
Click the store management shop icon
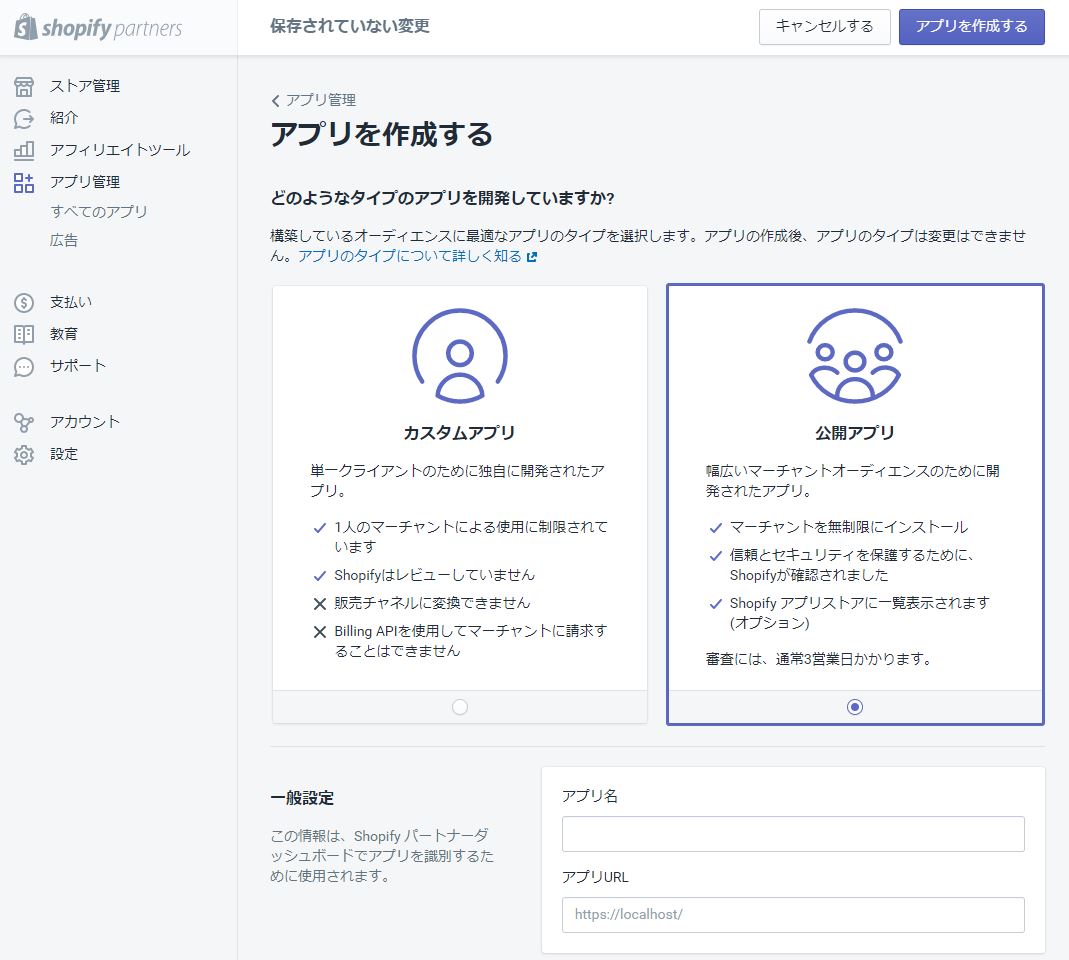[x=24, y=86]
